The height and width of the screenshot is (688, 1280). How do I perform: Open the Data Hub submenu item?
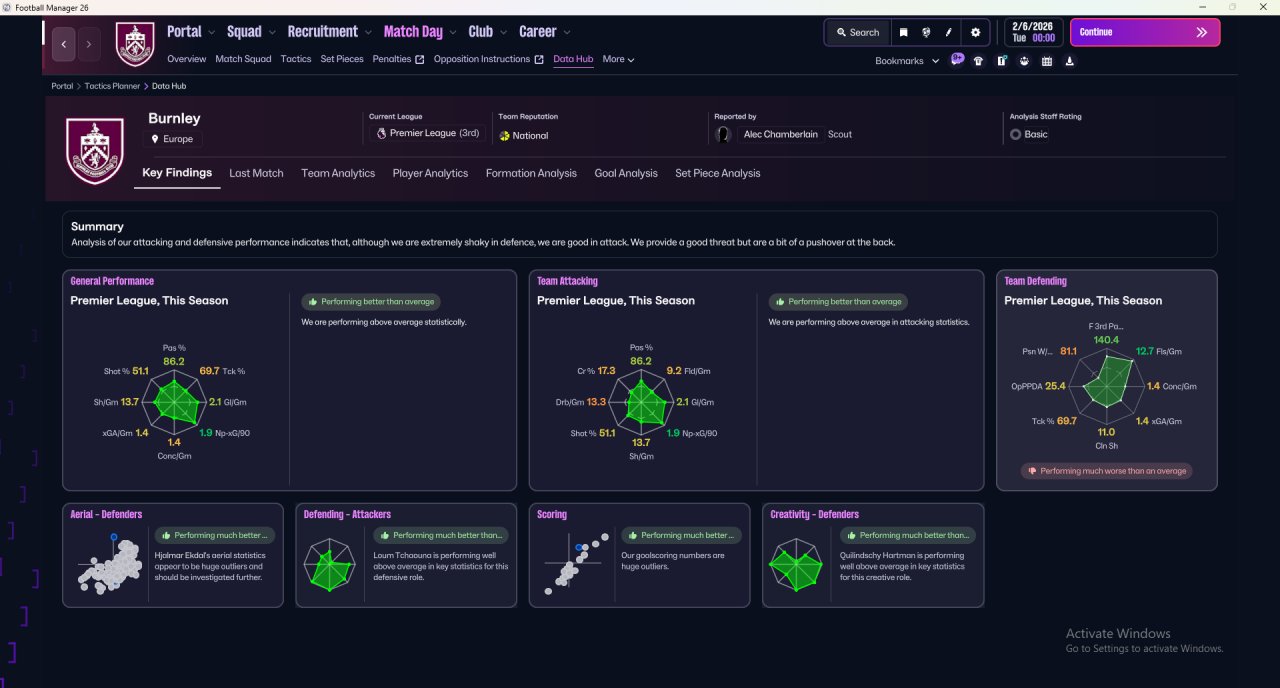pos(573,59)
